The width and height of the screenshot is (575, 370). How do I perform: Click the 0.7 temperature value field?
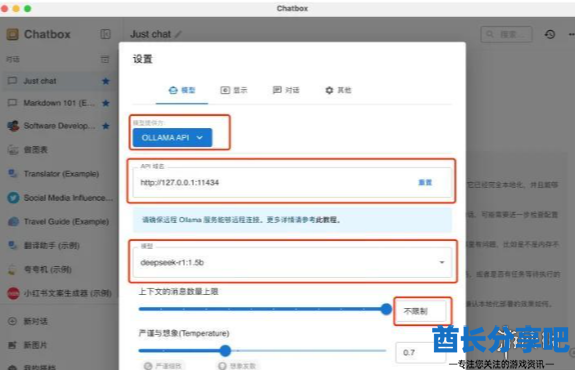(421, 352)
